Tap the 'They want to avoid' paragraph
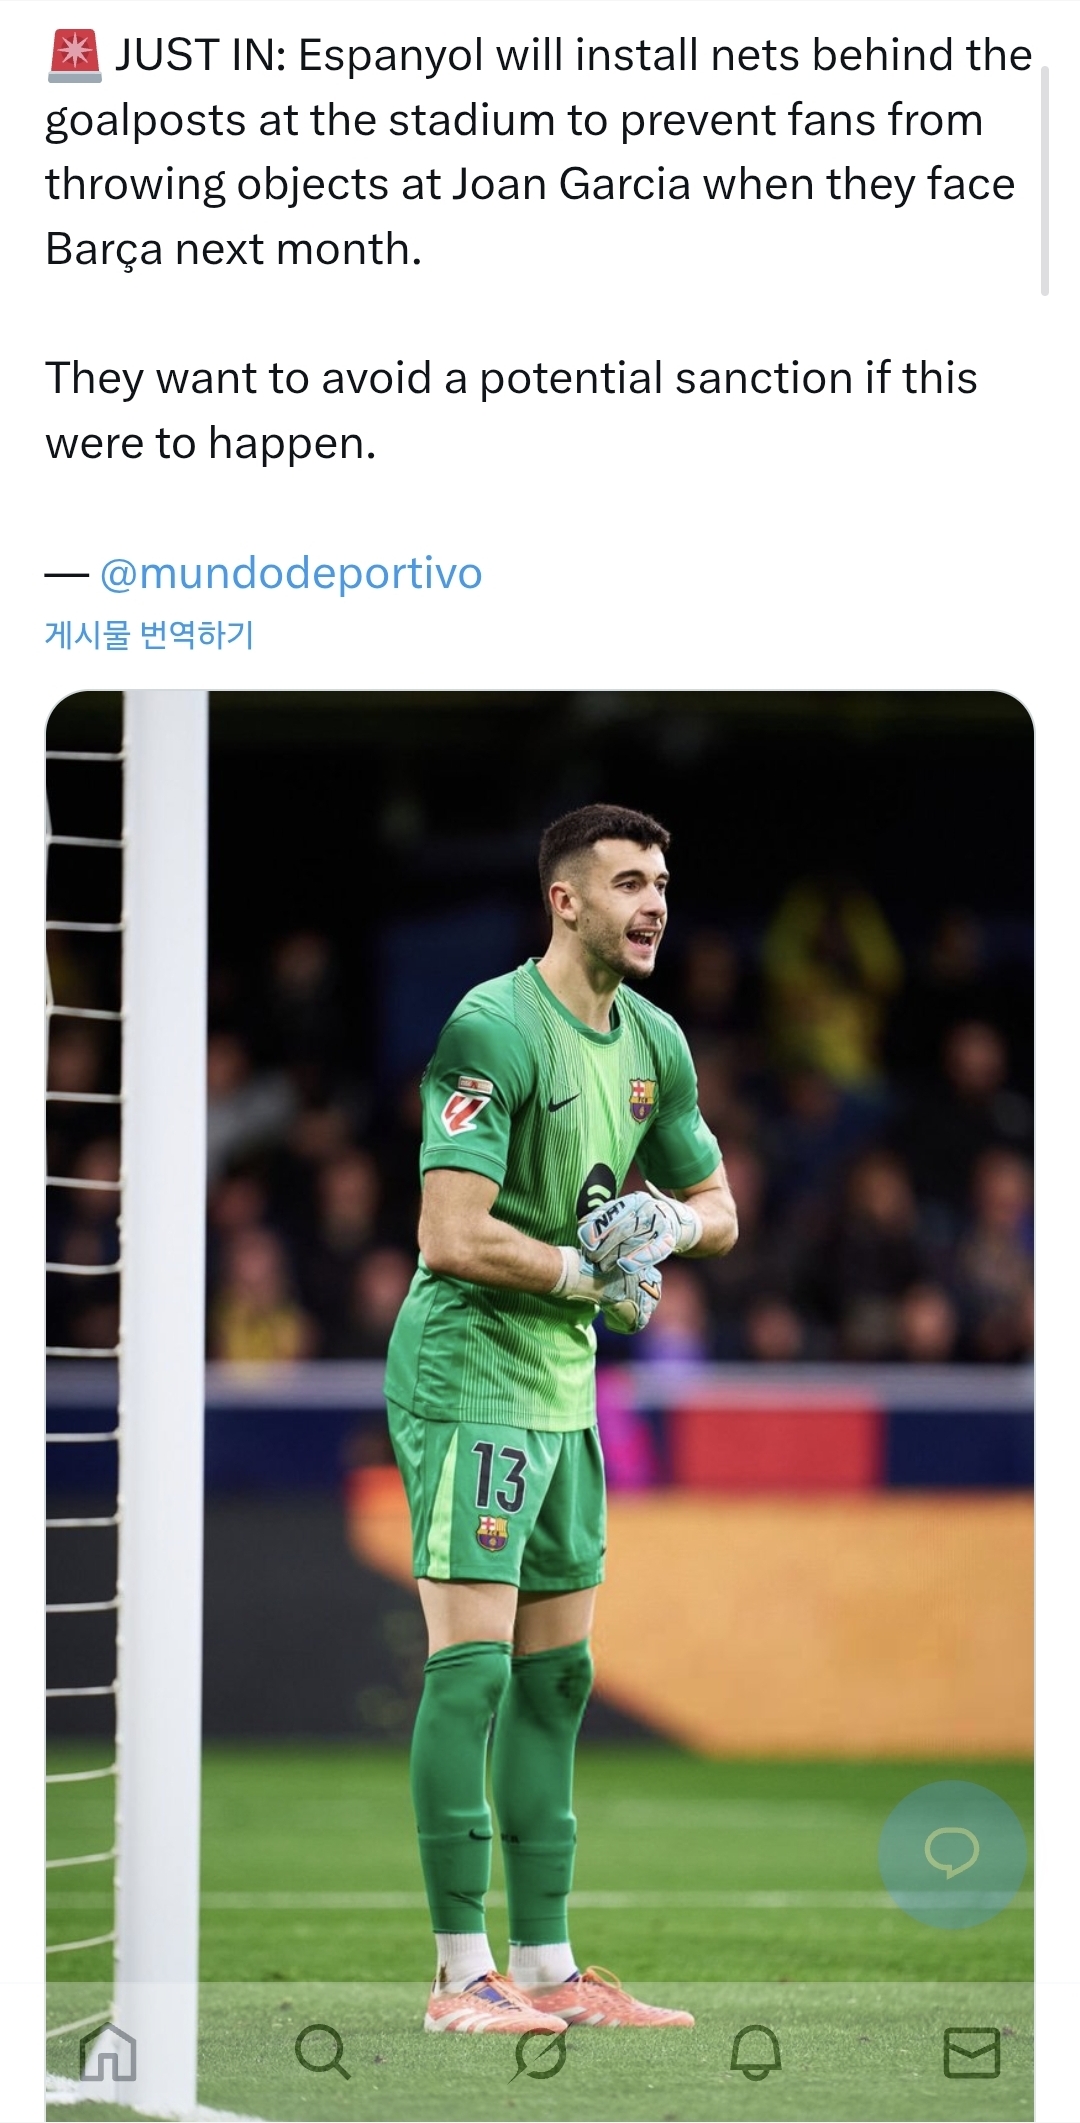The width and height of the screenshot is (1080, 2123). coord(511,410)
